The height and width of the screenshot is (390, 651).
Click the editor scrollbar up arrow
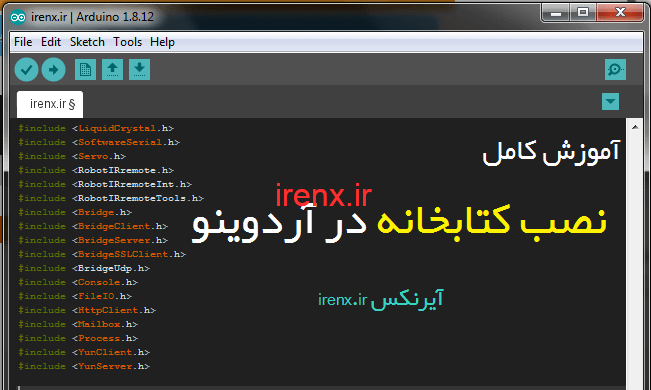tap(635, 127)
